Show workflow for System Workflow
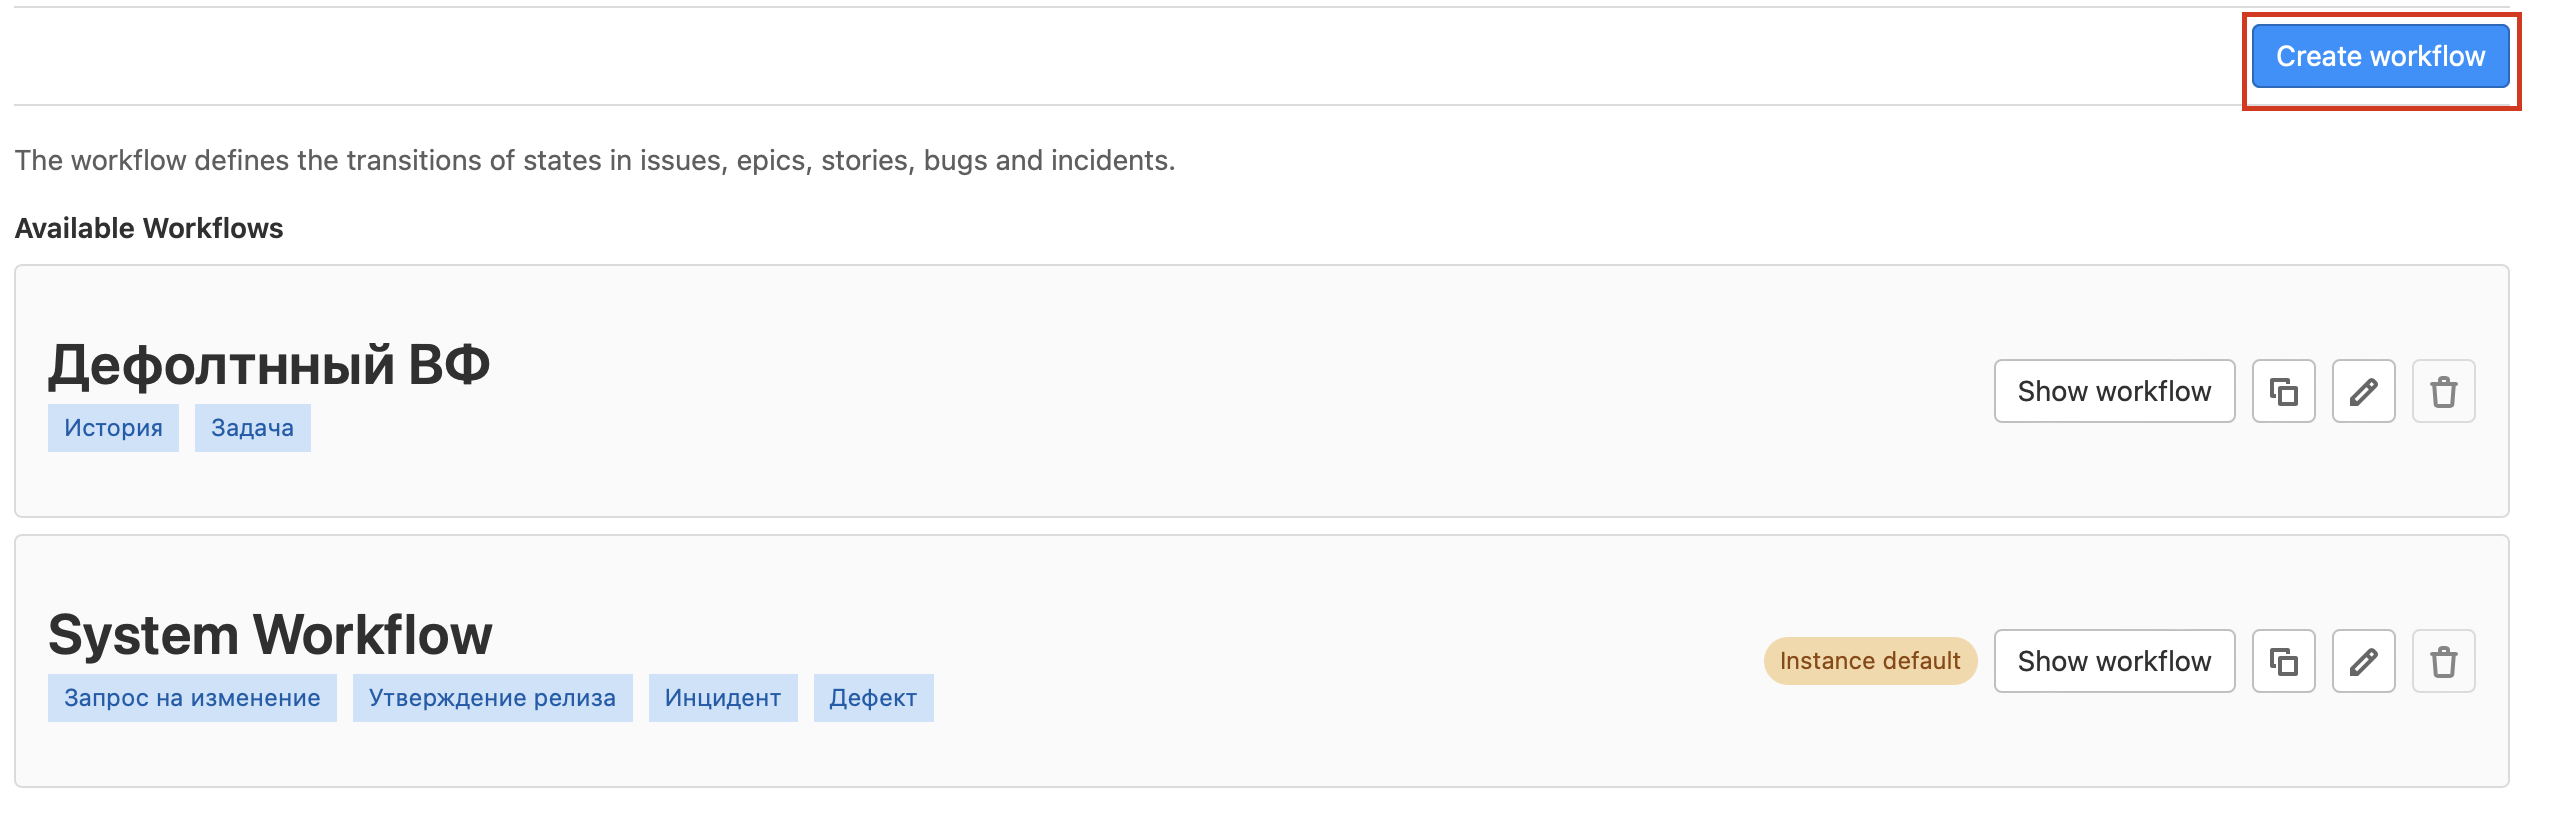This screenshot has height=830, width=2560. click(2114, 661)
